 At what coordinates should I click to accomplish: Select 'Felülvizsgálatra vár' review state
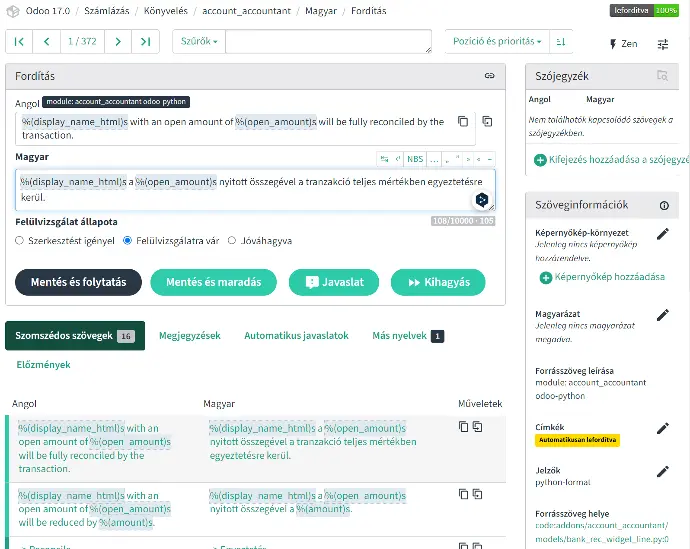tap(128, 241)
